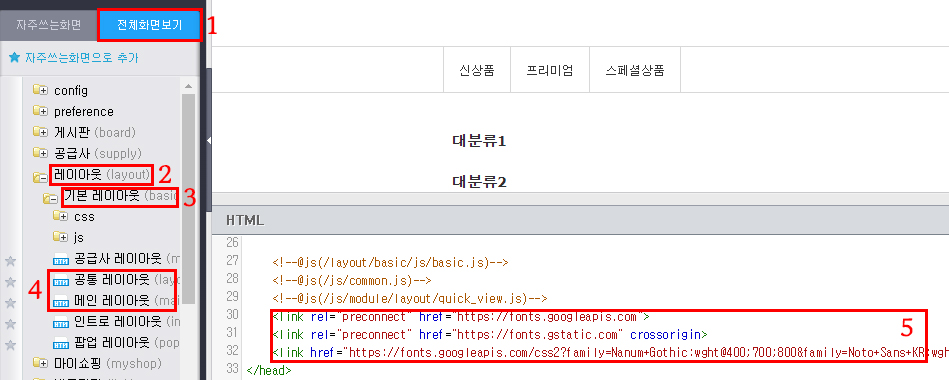Select the 신상품 menu item
Image resolution: width=949 pixels, height=380 pixels.
(477, 70)
